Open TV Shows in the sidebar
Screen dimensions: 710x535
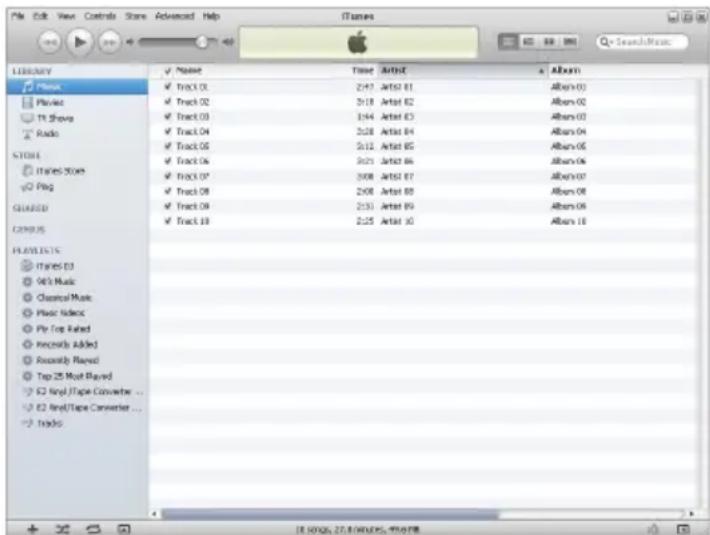[48, 118]
